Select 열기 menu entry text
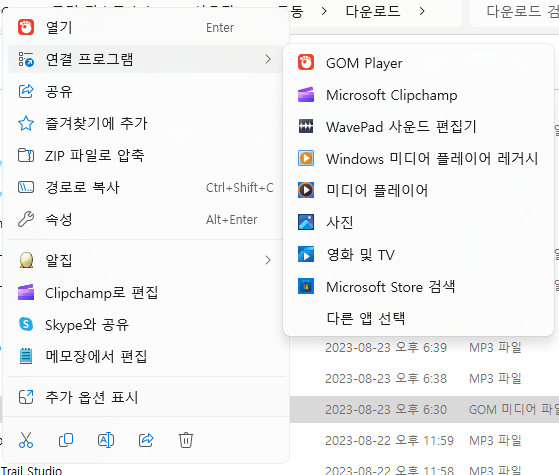 (x=59, y=27)
